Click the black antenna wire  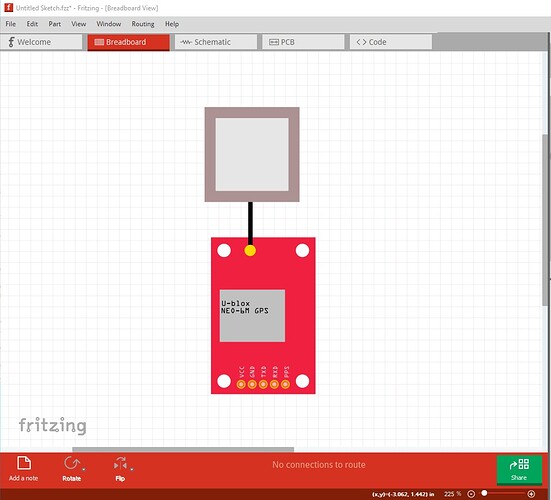pos(250,222)
